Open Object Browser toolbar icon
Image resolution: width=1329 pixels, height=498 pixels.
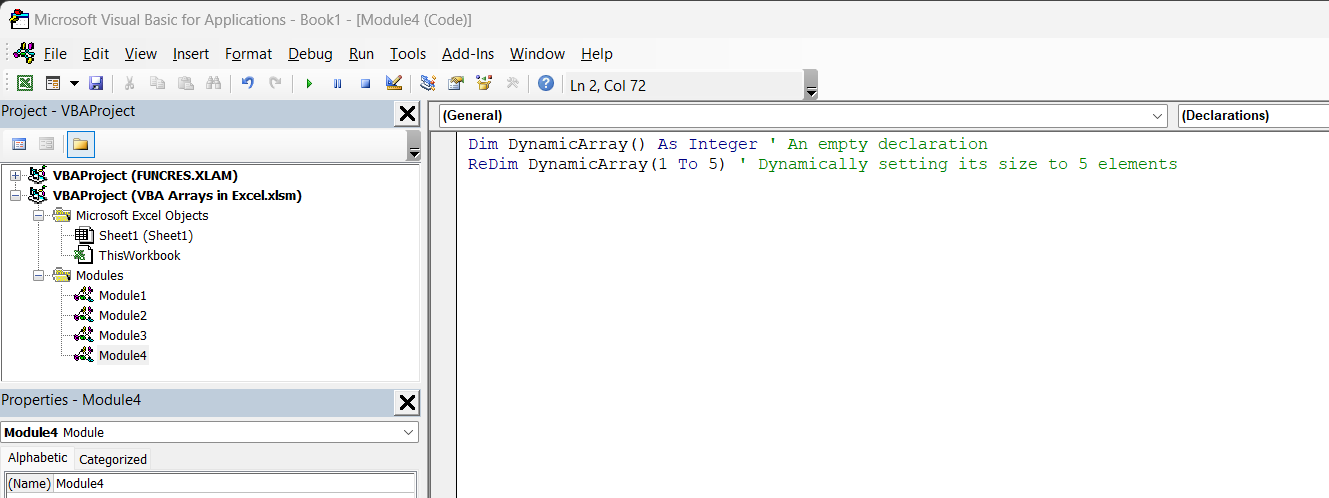pyautogui.click(x=484, y=84)
